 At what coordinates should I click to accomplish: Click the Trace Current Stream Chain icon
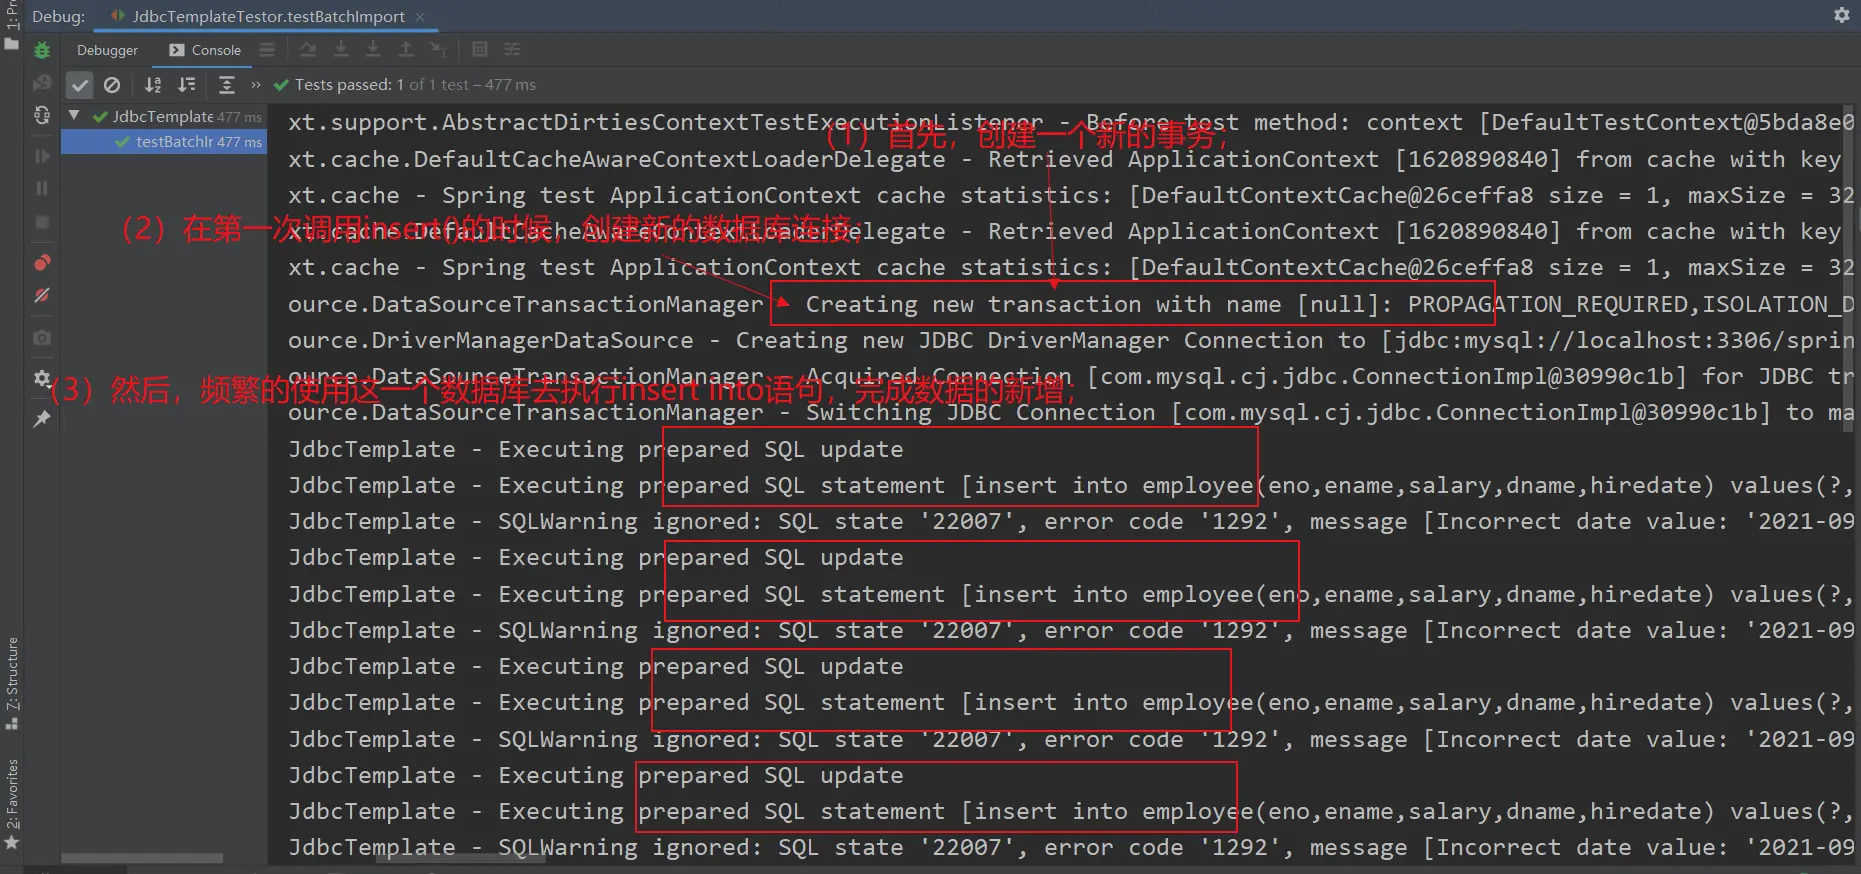(512, 49)
